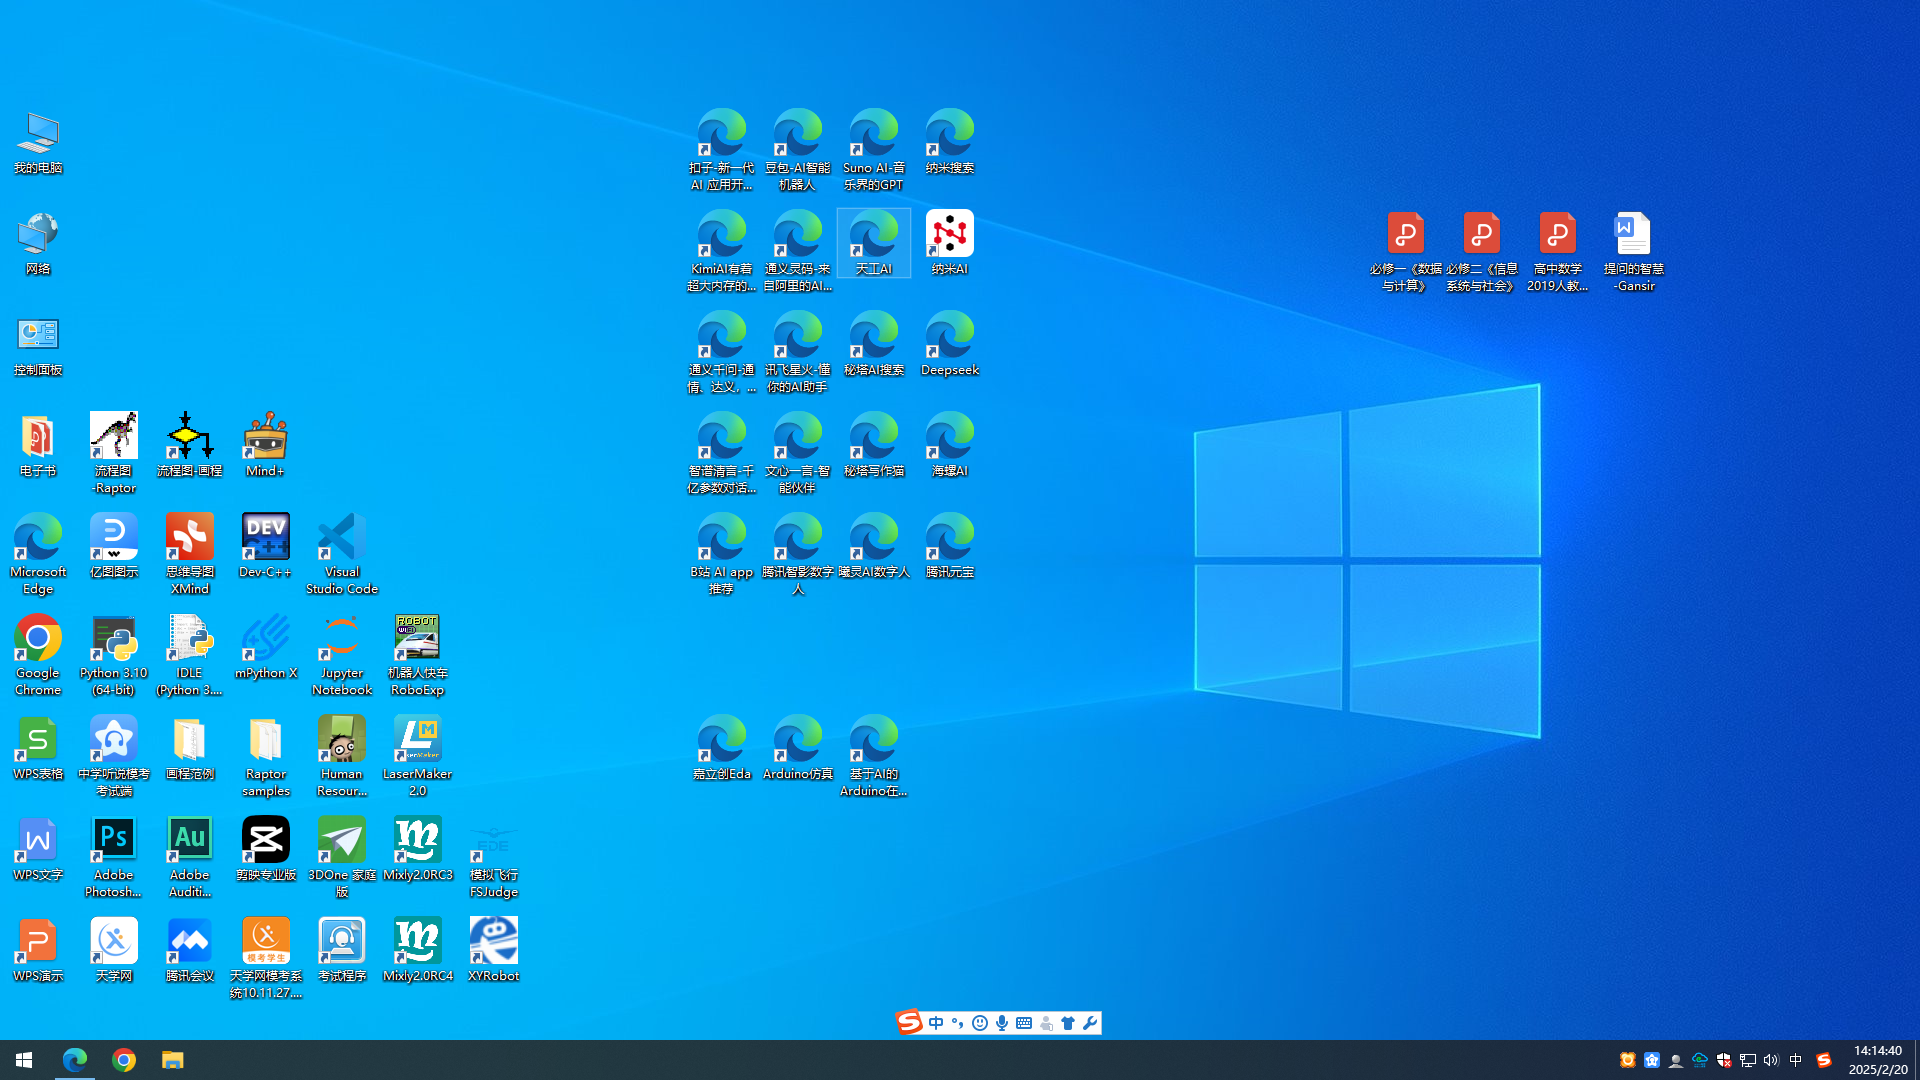
Task: Open Edge from the taskbar
Action: 75,1060
